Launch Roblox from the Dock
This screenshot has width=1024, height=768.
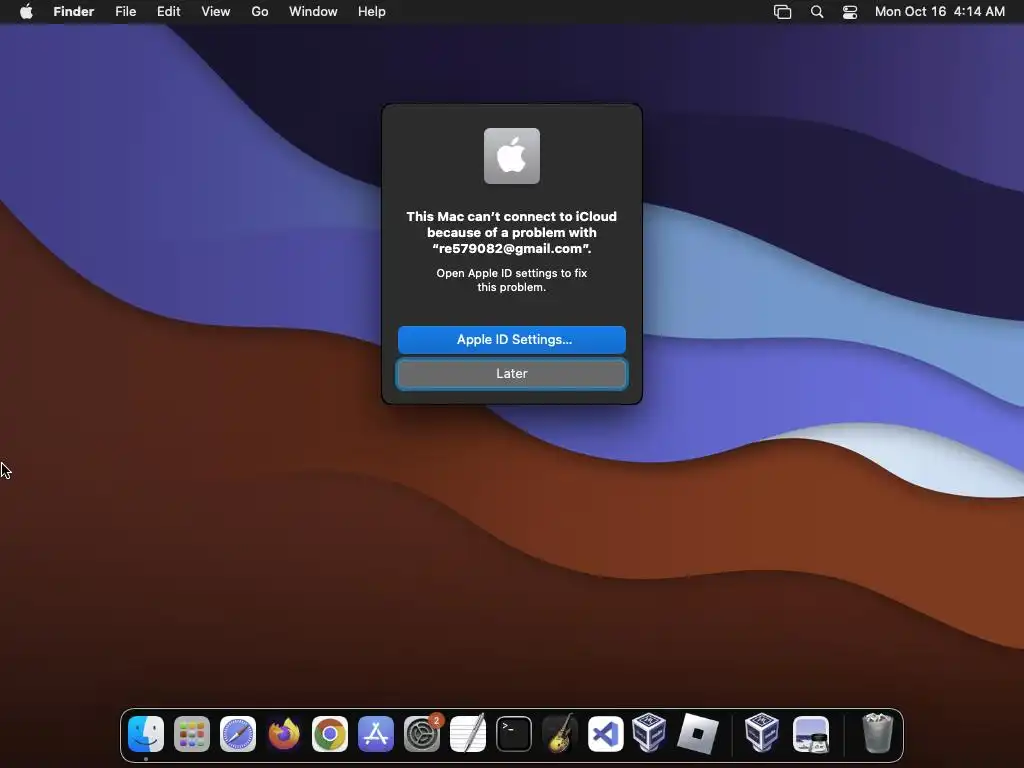click(x=697, y=734)
